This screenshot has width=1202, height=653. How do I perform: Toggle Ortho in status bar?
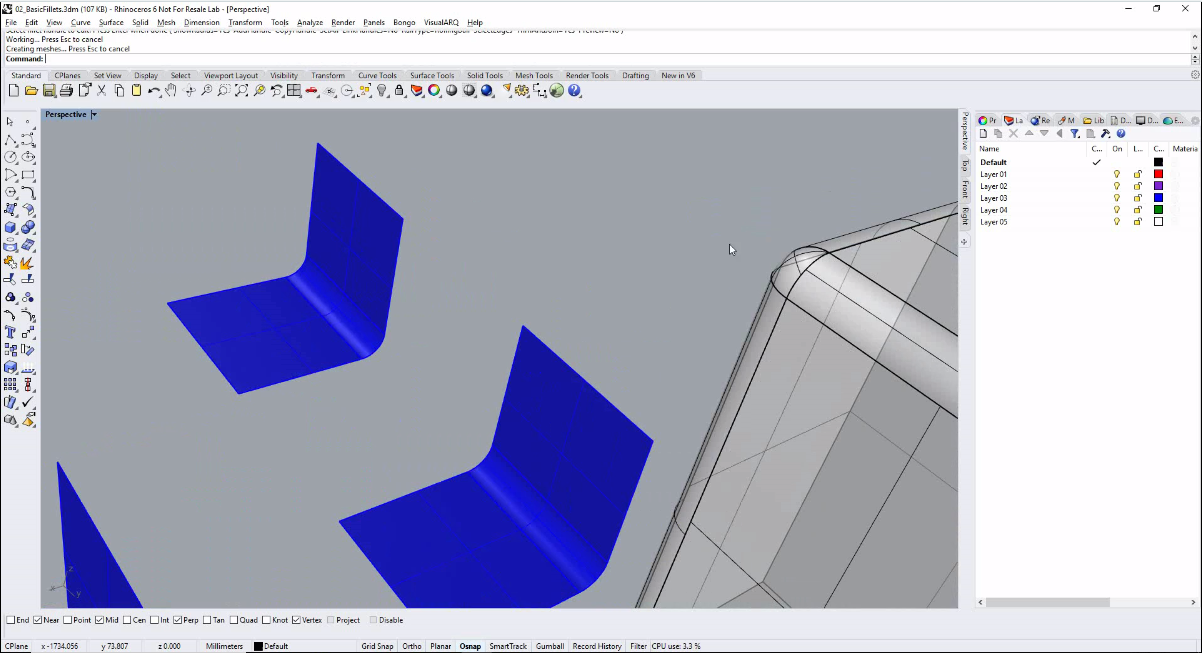coord(411,647)
